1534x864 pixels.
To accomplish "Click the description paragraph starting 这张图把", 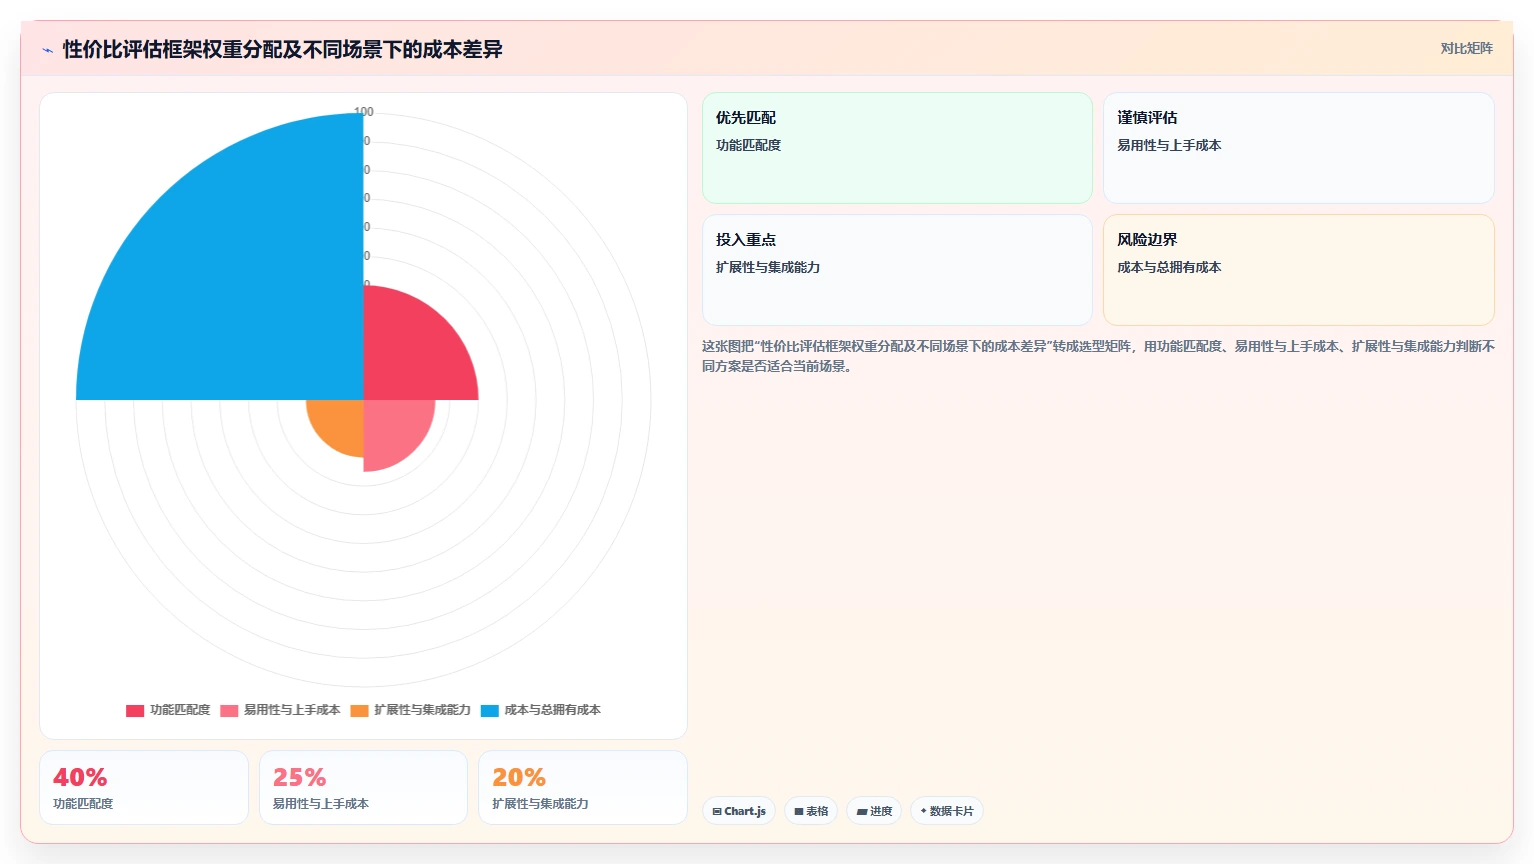I will (1098, 356).
